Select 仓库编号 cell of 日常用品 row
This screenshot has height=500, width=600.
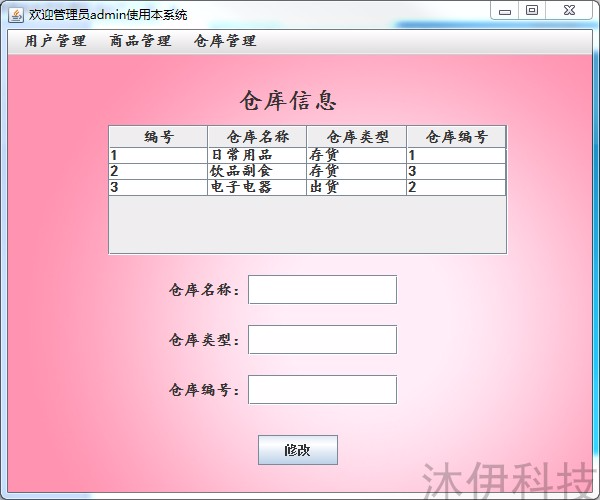tap(457, 155)
